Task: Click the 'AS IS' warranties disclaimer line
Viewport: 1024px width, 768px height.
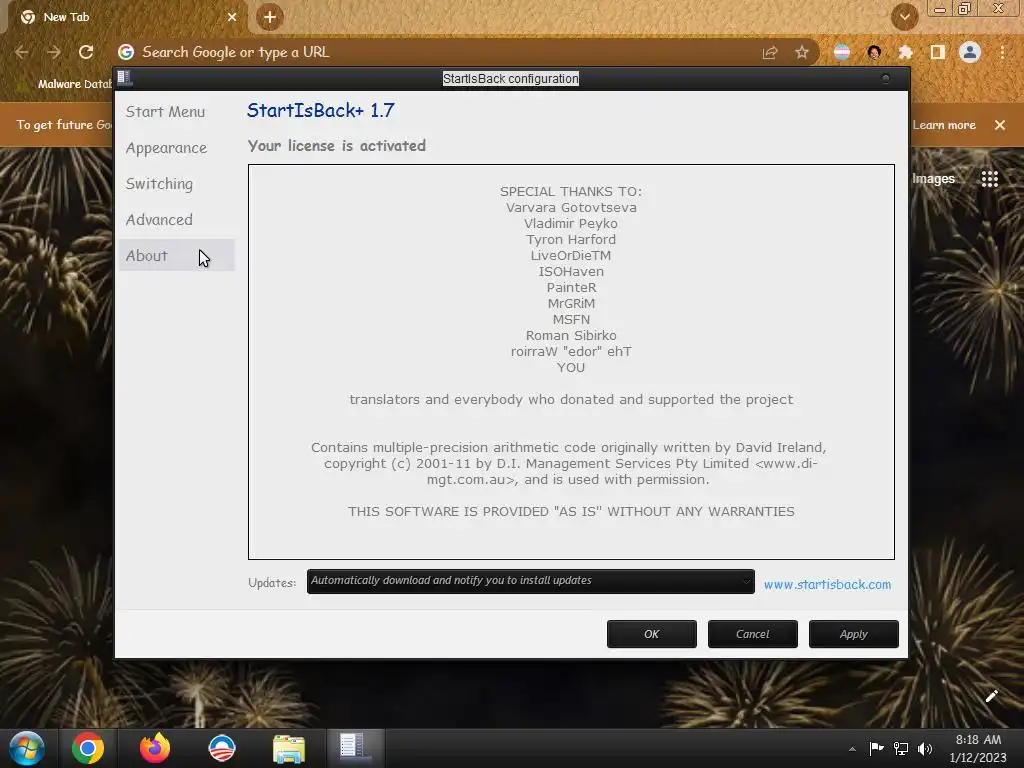Action: coord(571,511)
